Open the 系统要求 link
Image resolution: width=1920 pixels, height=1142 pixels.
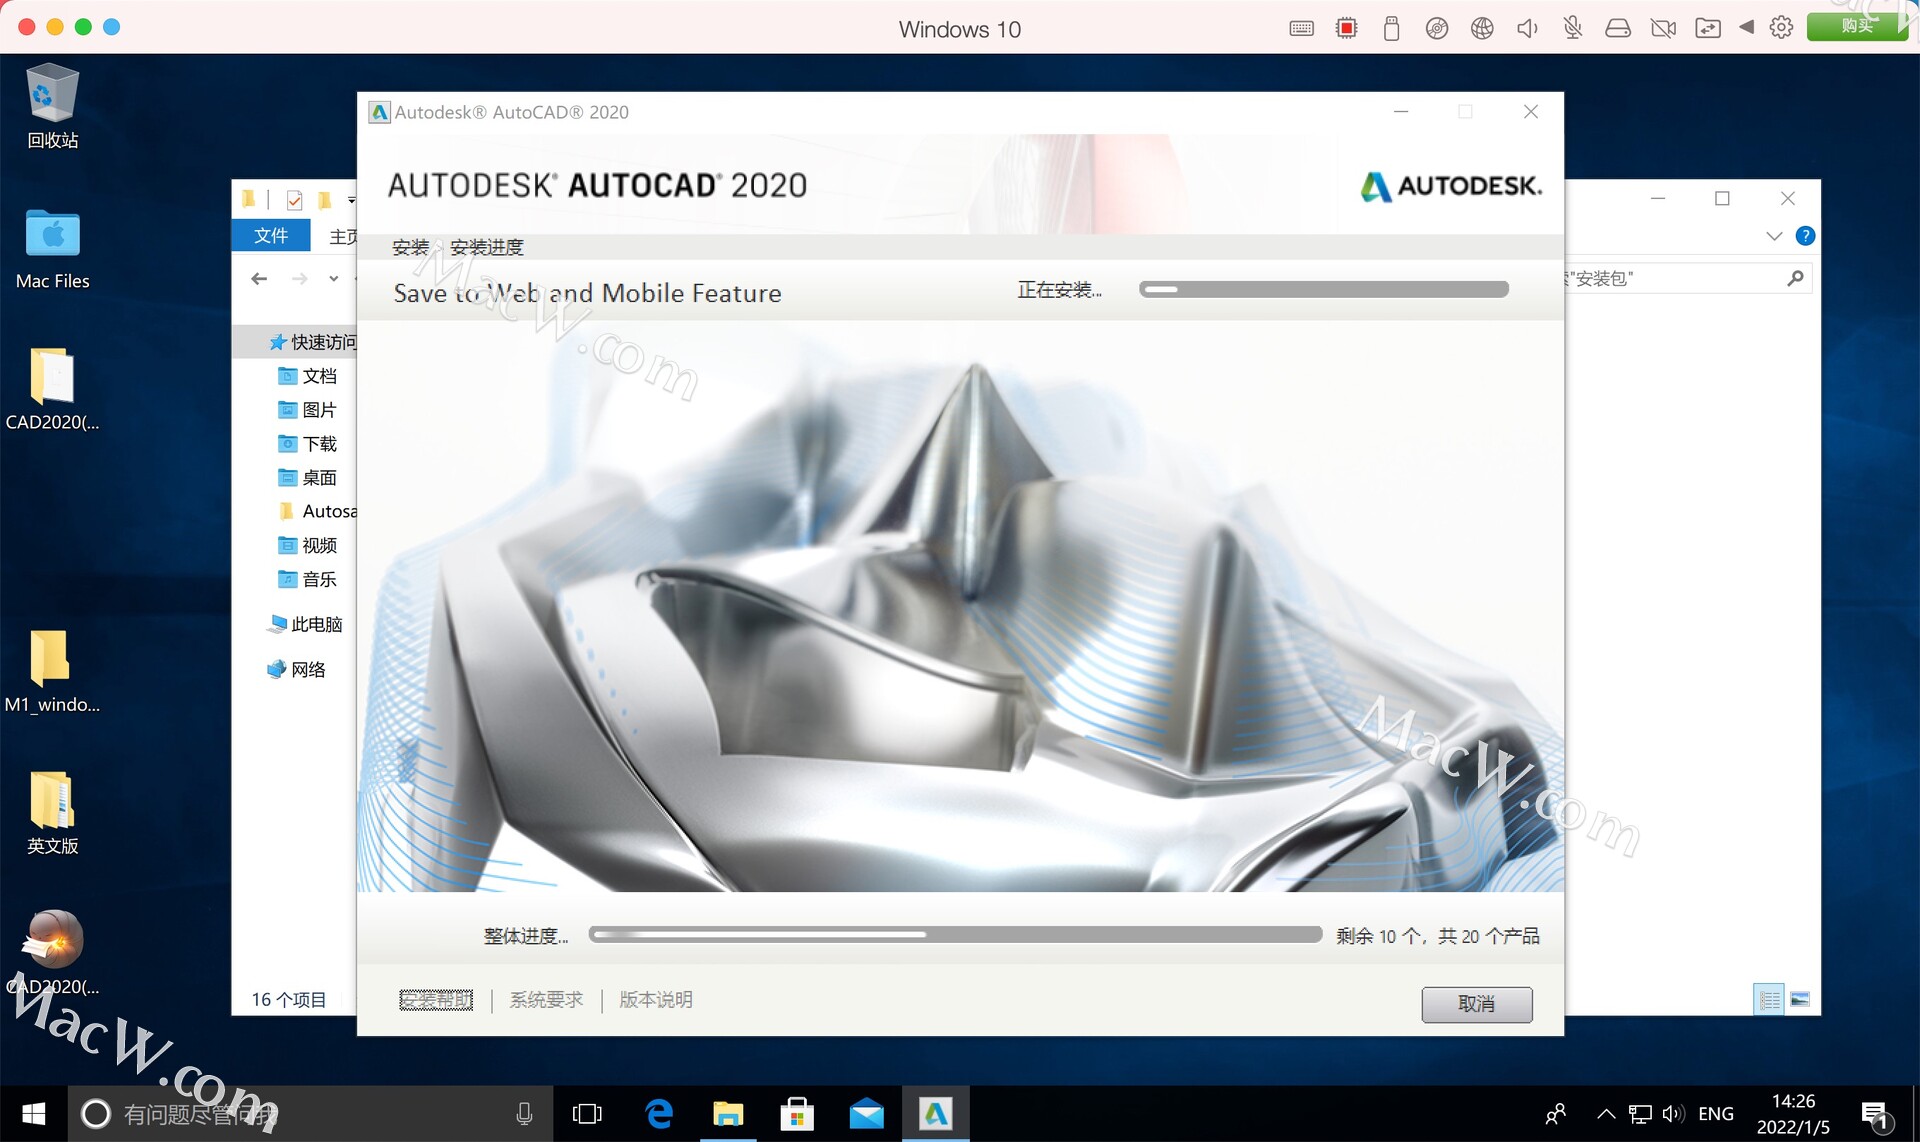(546, 999)
